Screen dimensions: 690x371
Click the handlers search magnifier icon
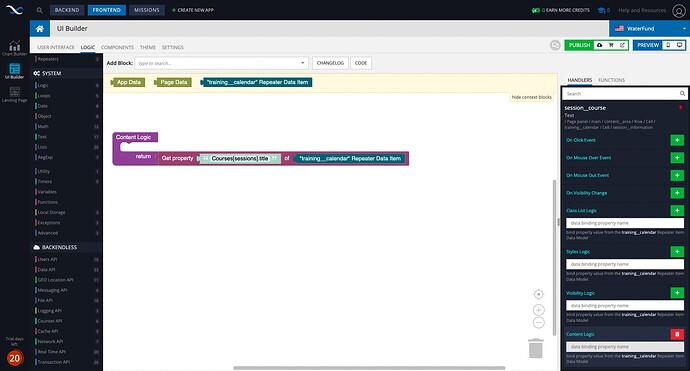tap(682, 93)
